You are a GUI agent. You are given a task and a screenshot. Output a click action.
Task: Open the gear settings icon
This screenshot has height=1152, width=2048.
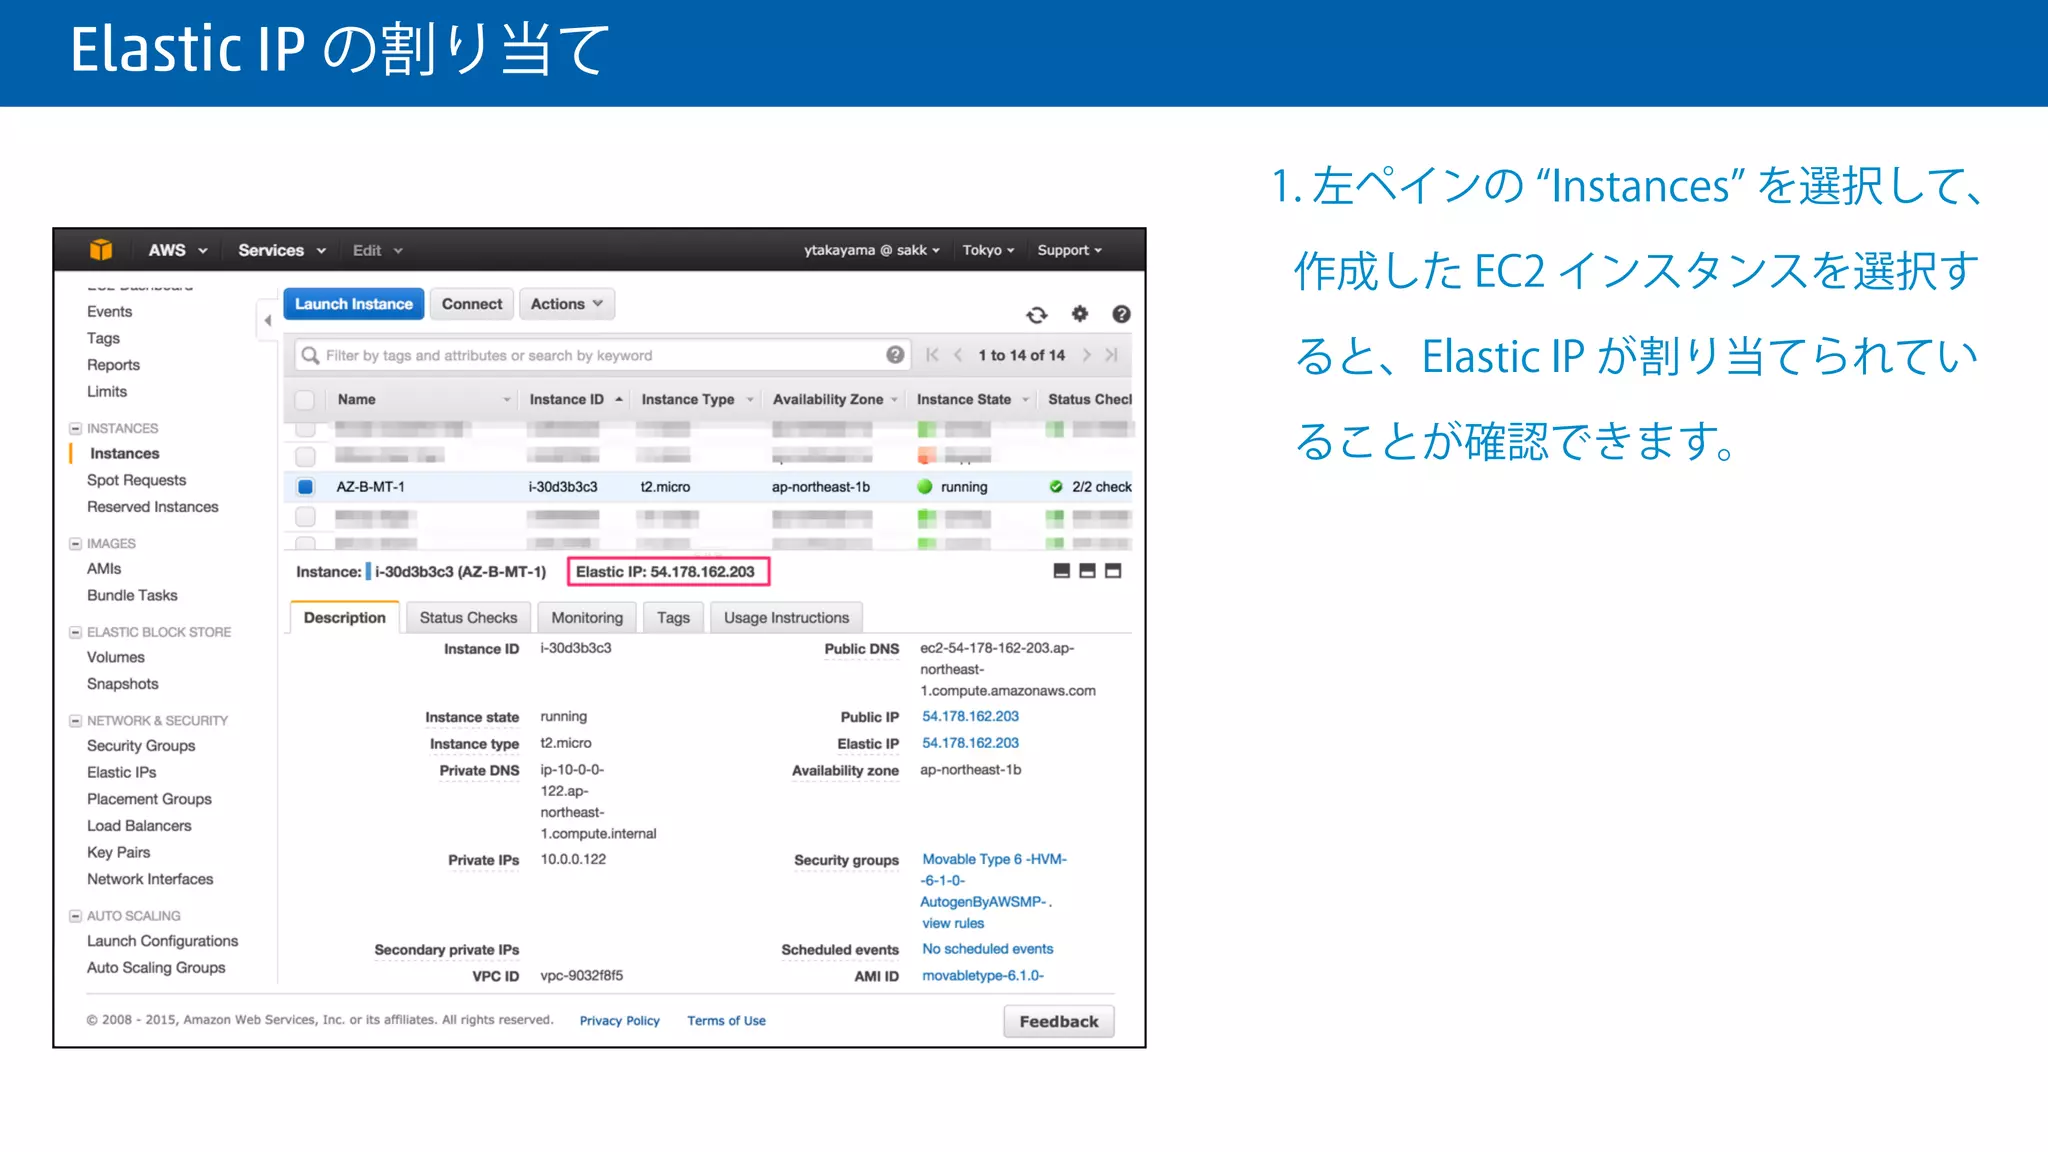[x=1080, y=314]
